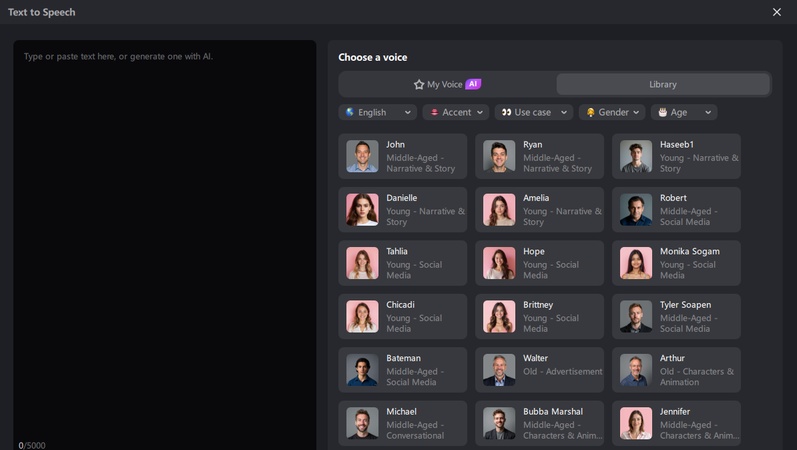Image resolution: width=797 pixels, height=450 pixels.
Task: Expand the Accent filter dropdown
Action: (x=456, y=112)
